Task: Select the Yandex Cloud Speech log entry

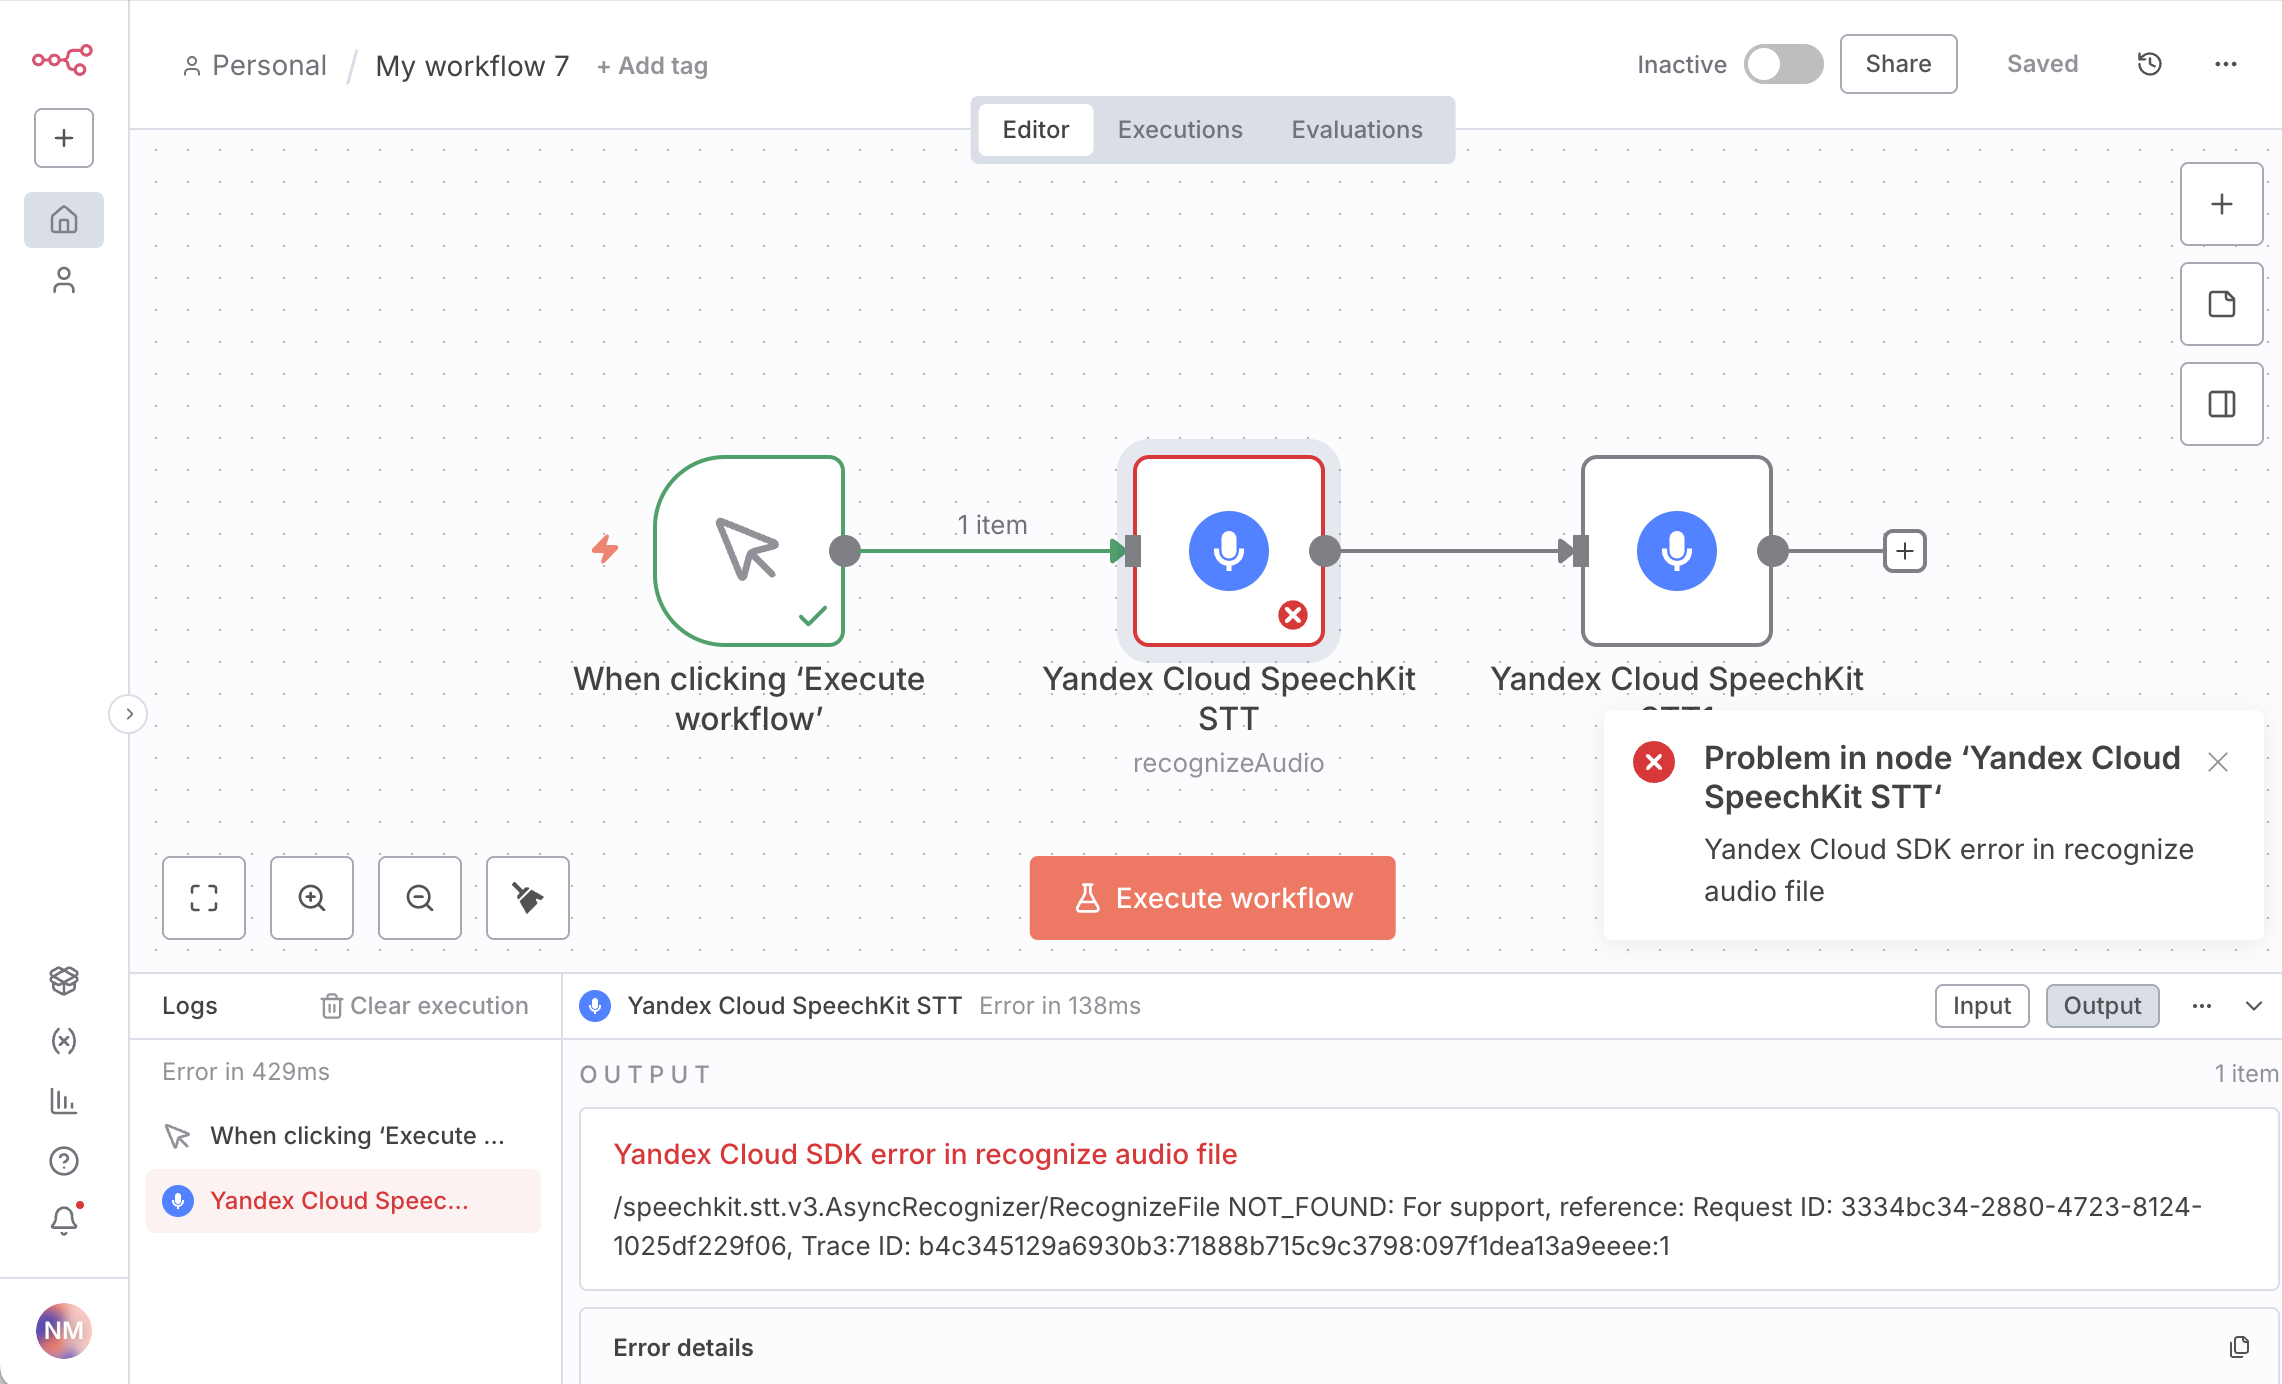Action: pos(343,1200)
